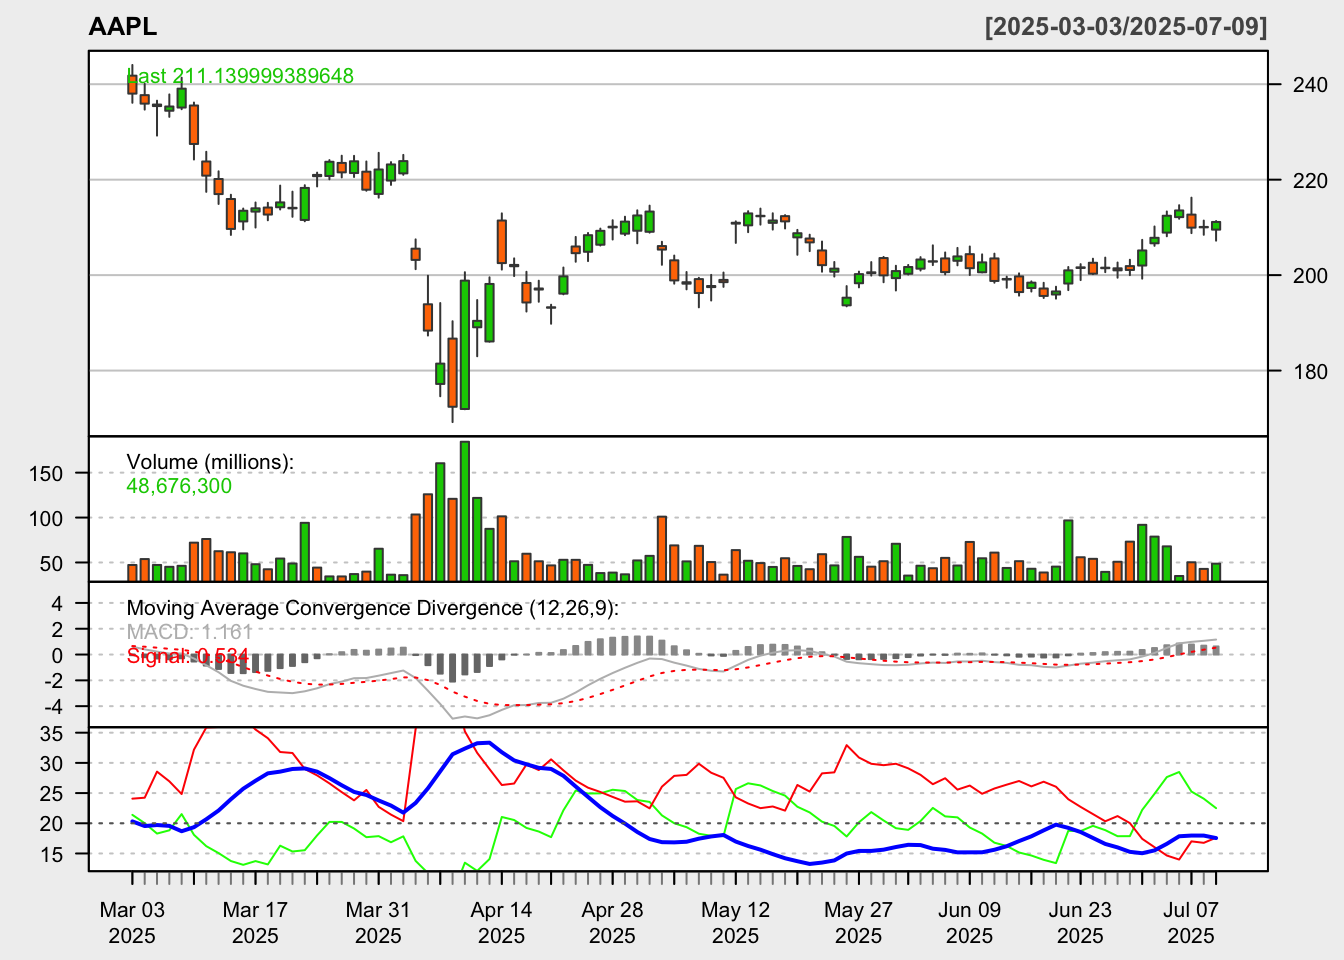This screenshot has height=960, width=1344.
Task: Click the first orange candlestick near 240
Action: [x=132, y=84]
